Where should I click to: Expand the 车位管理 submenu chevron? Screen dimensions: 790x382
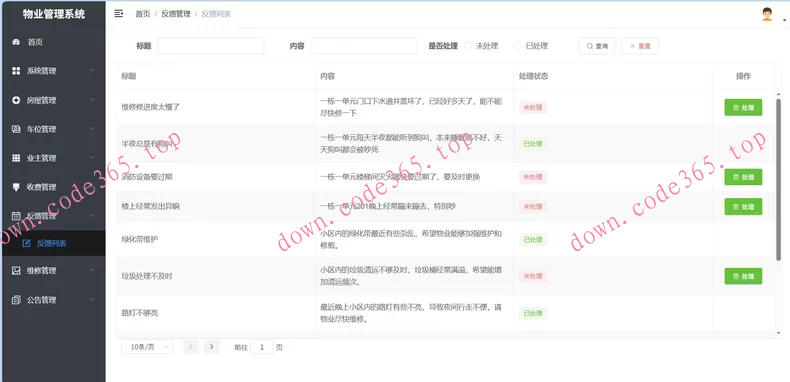pos(92,129)
